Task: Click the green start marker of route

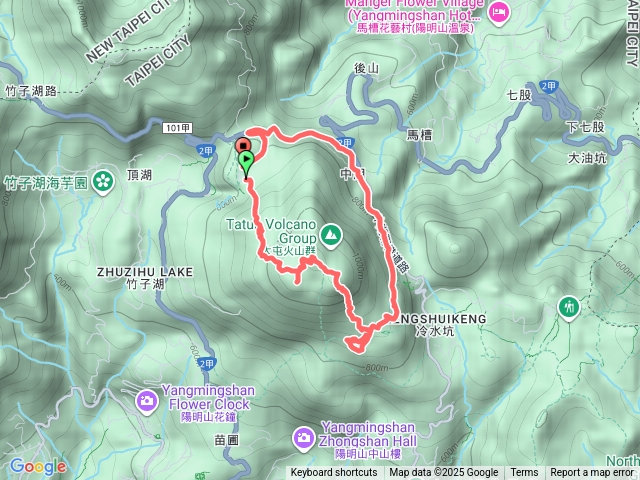Action: (246, 162)
